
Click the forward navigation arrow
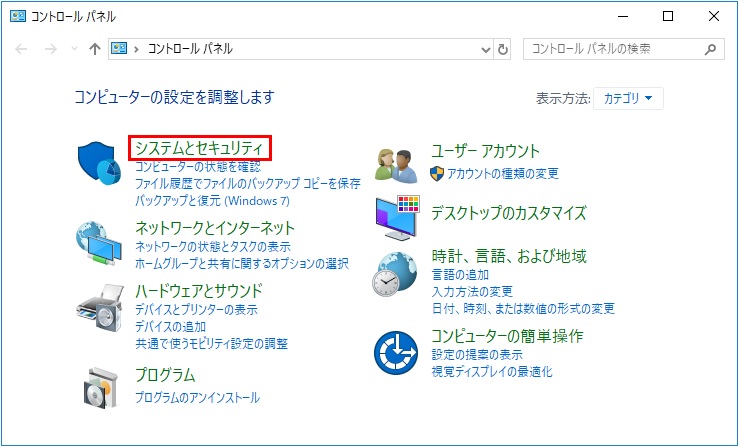point(50,49)
